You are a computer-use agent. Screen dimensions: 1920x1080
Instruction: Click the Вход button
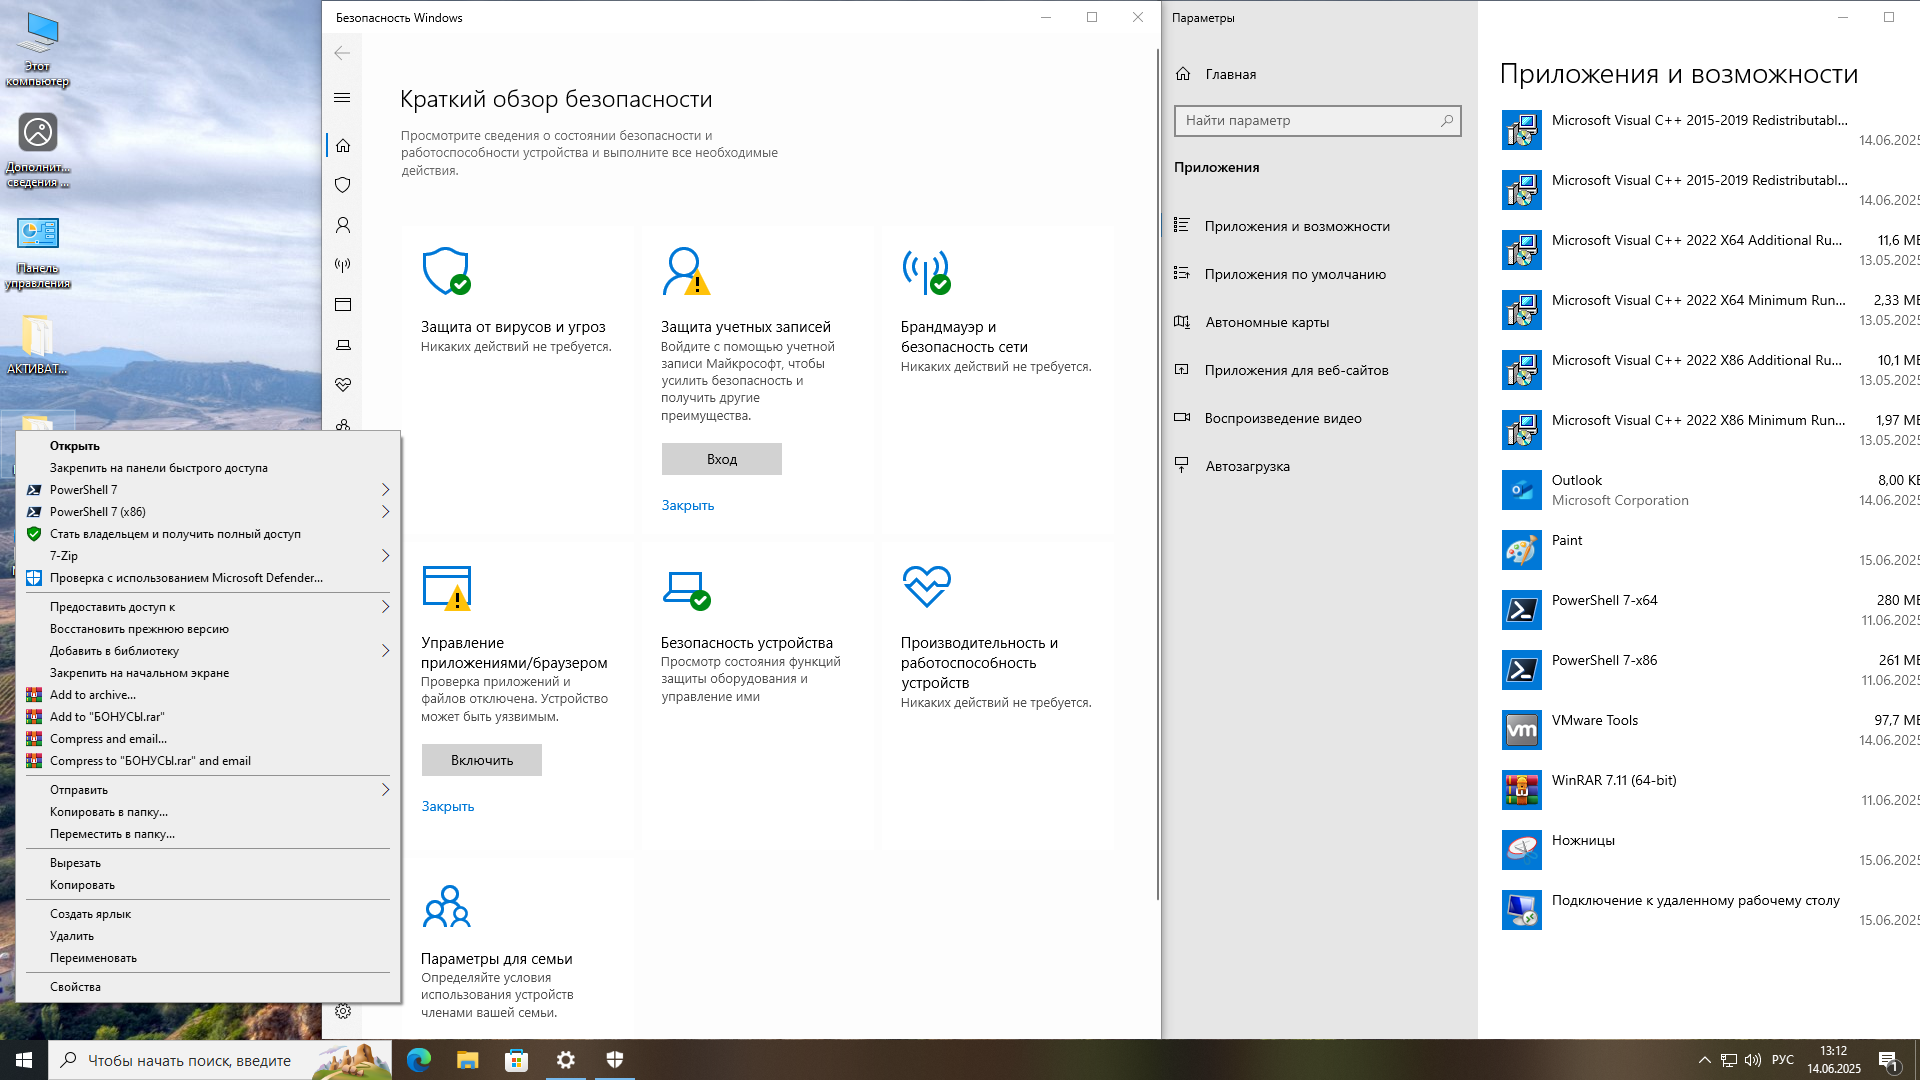tap(722, 459)
